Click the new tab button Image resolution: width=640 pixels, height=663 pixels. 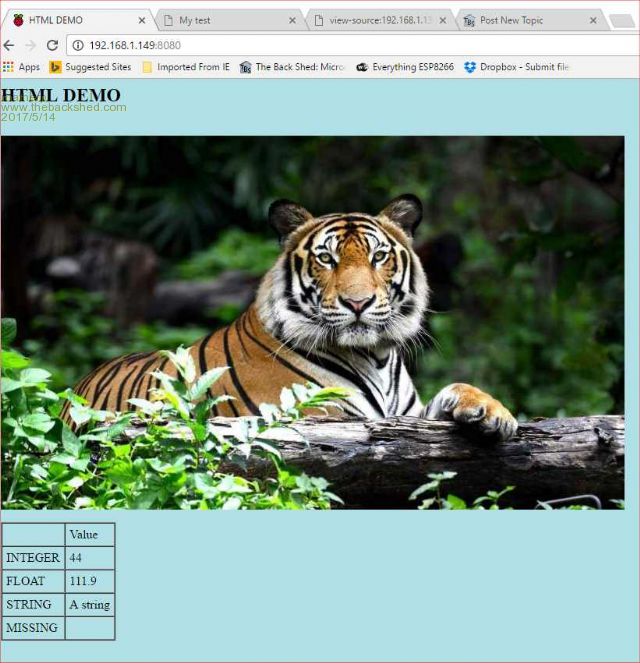coord(622,21)
